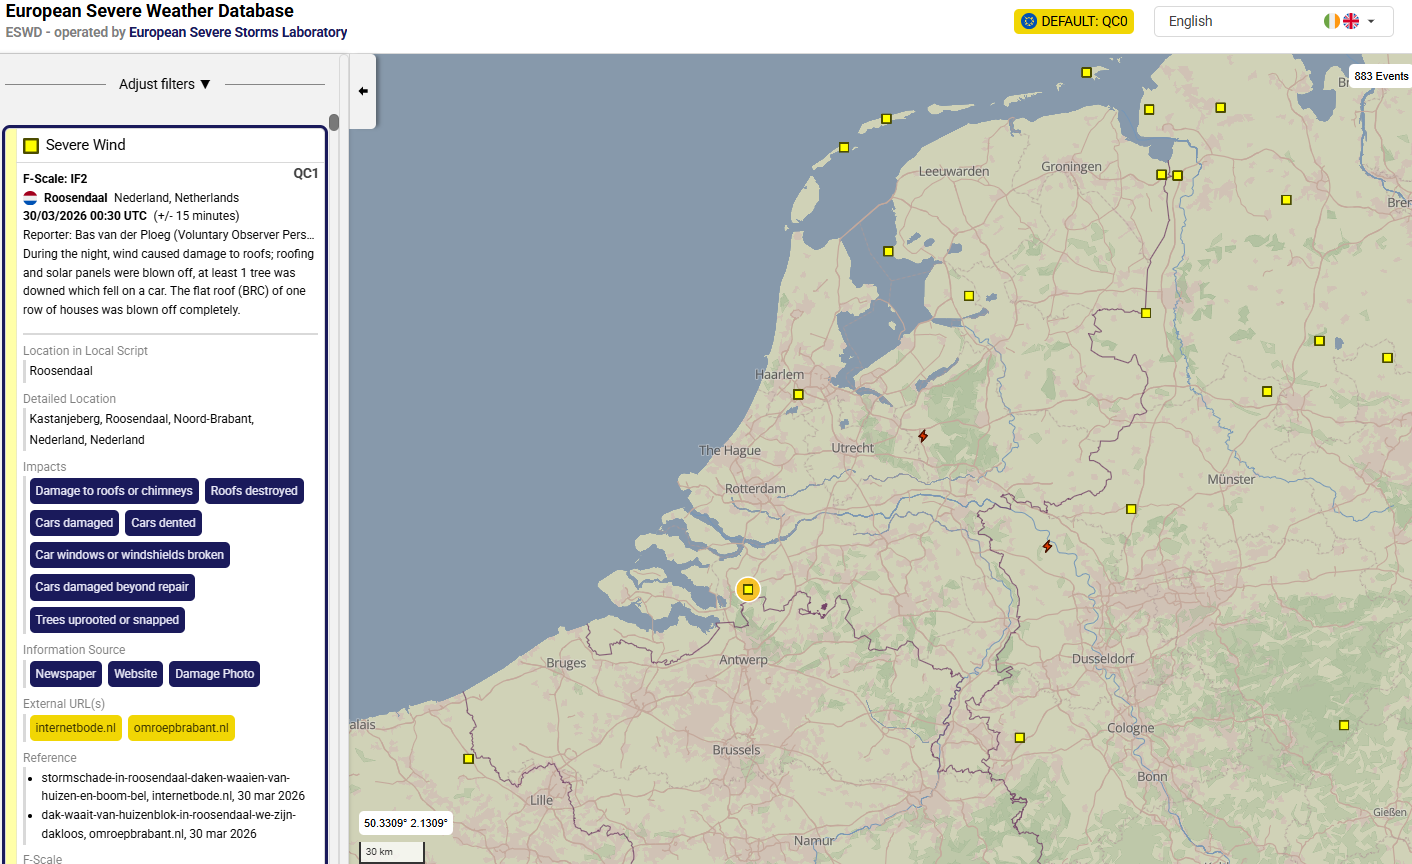Click the 30/03/2026 00:30 UTC timestamp
Viewport: 1412px width, 864px height.
(x=85, y=216)
